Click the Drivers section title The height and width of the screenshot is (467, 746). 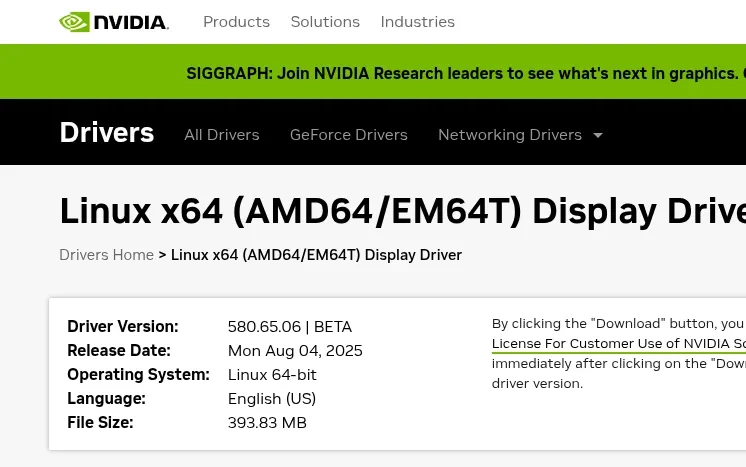pos(107,133)
